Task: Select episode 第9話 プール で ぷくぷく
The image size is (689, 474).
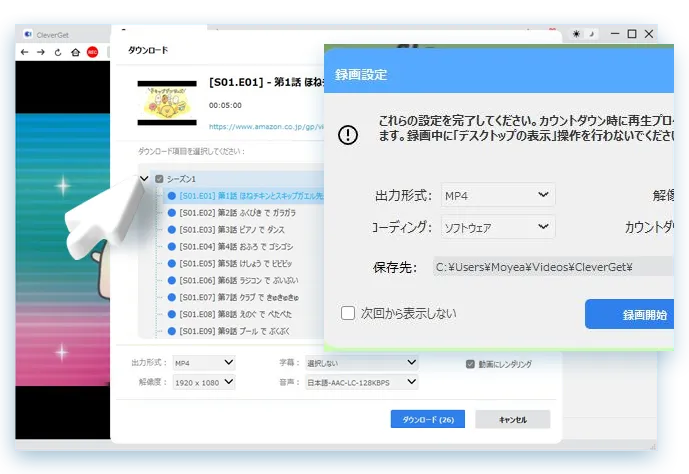Action: [x=235, y=331]
